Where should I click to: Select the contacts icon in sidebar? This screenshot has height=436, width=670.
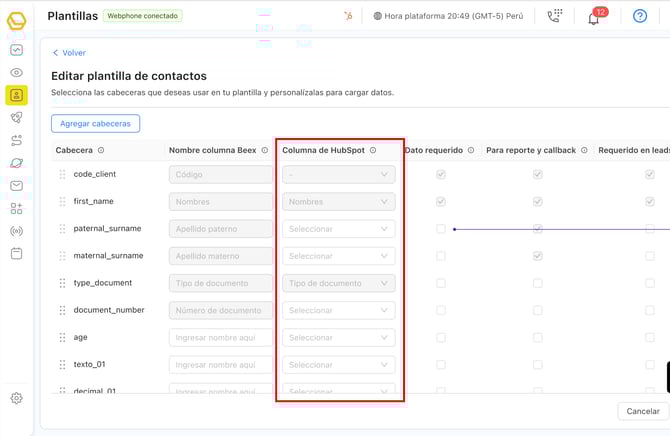pyautogui.click(x=16, y=95)
